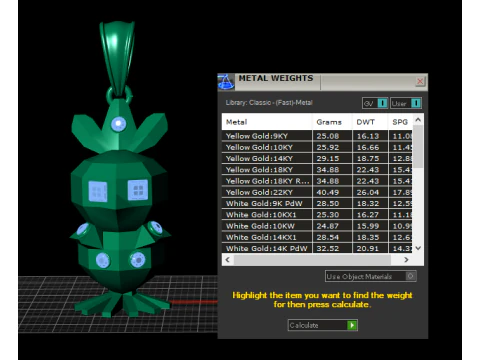This screenshot has height=360, width=480.
Task: Click the vertical scrollbar thumb
Action: [x=418, y=147]
